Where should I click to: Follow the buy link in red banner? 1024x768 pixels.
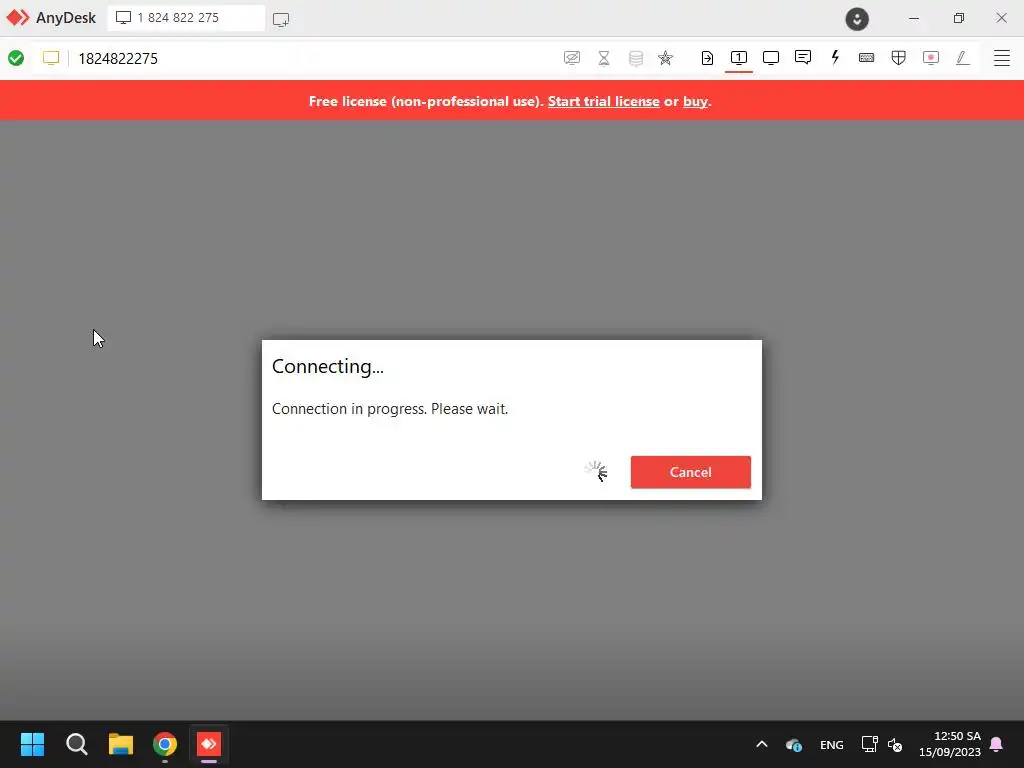(695, 101)
